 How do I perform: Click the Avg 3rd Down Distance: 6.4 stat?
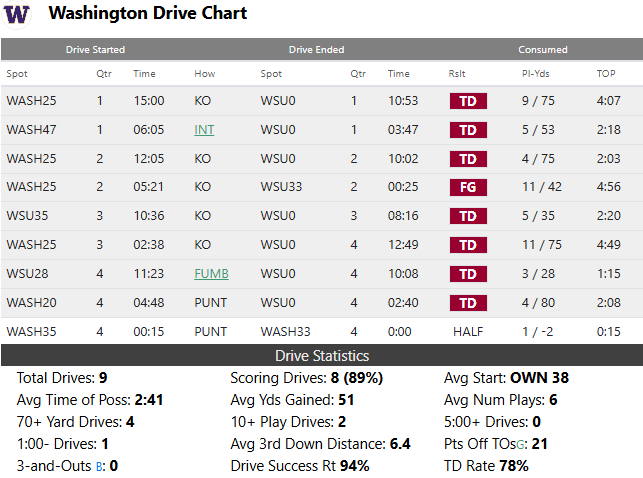320,444
